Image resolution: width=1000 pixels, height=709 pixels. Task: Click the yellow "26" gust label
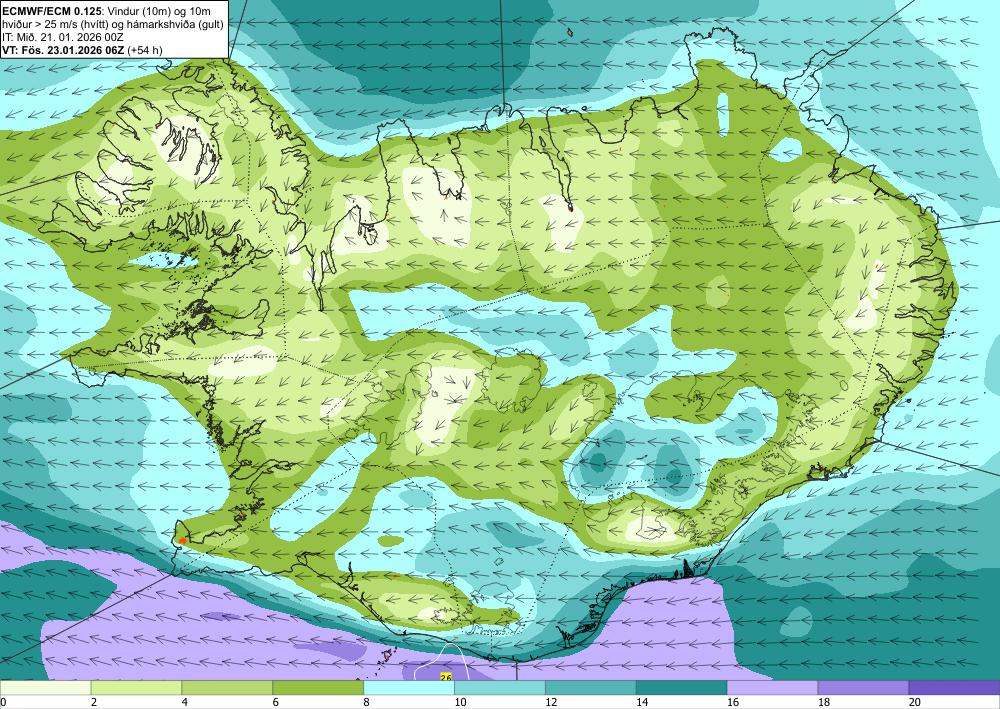click(446, 676)
